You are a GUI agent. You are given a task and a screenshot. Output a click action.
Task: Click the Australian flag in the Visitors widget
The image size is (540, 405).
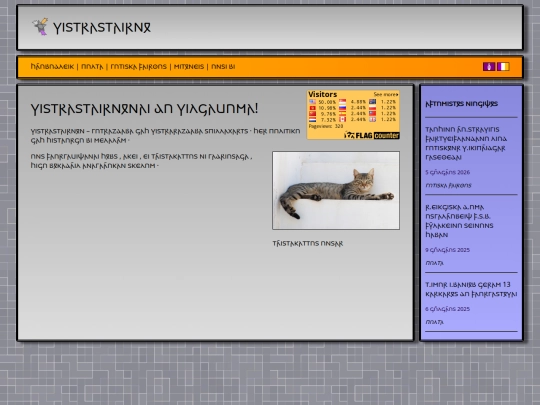pyautogui.click(x=372, y=102)
